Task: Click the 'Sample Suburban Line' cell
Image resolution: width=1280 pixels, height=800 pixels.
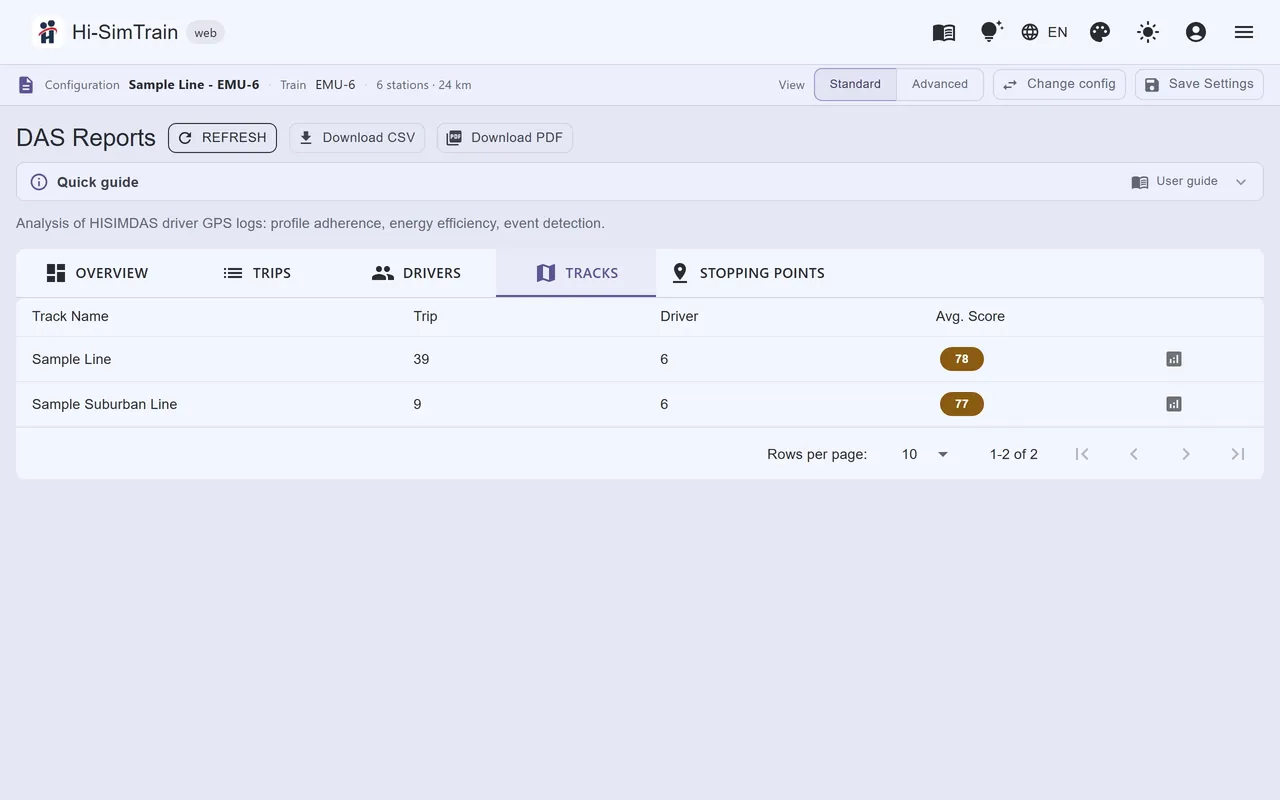Action: [x=105, y=404]
